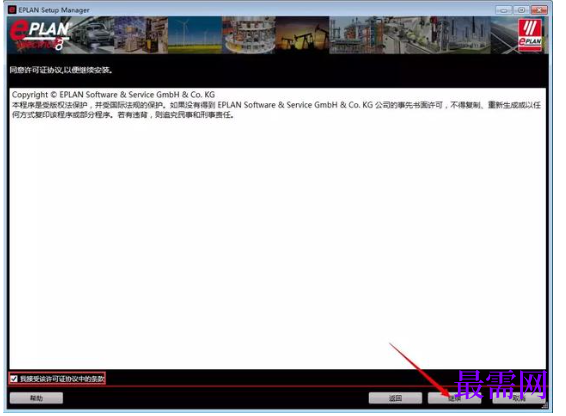Viewport: 566px width, 416px height.
Task: Click the EPLAN Setup Manager title bar icon
Action: (12, 10)
